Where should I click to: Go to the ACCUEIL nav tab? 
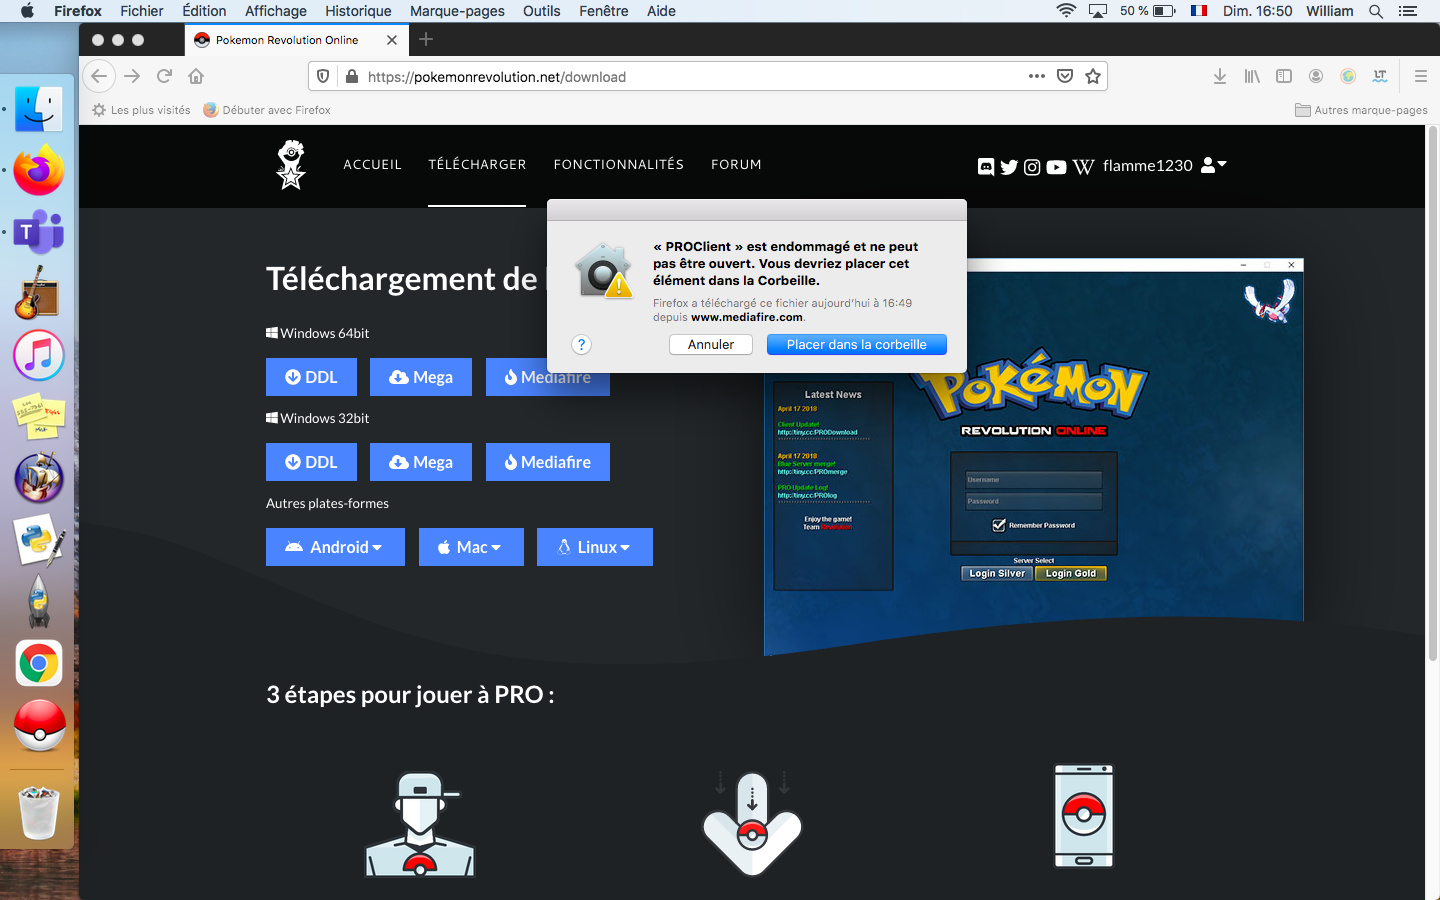click(372, 165)
